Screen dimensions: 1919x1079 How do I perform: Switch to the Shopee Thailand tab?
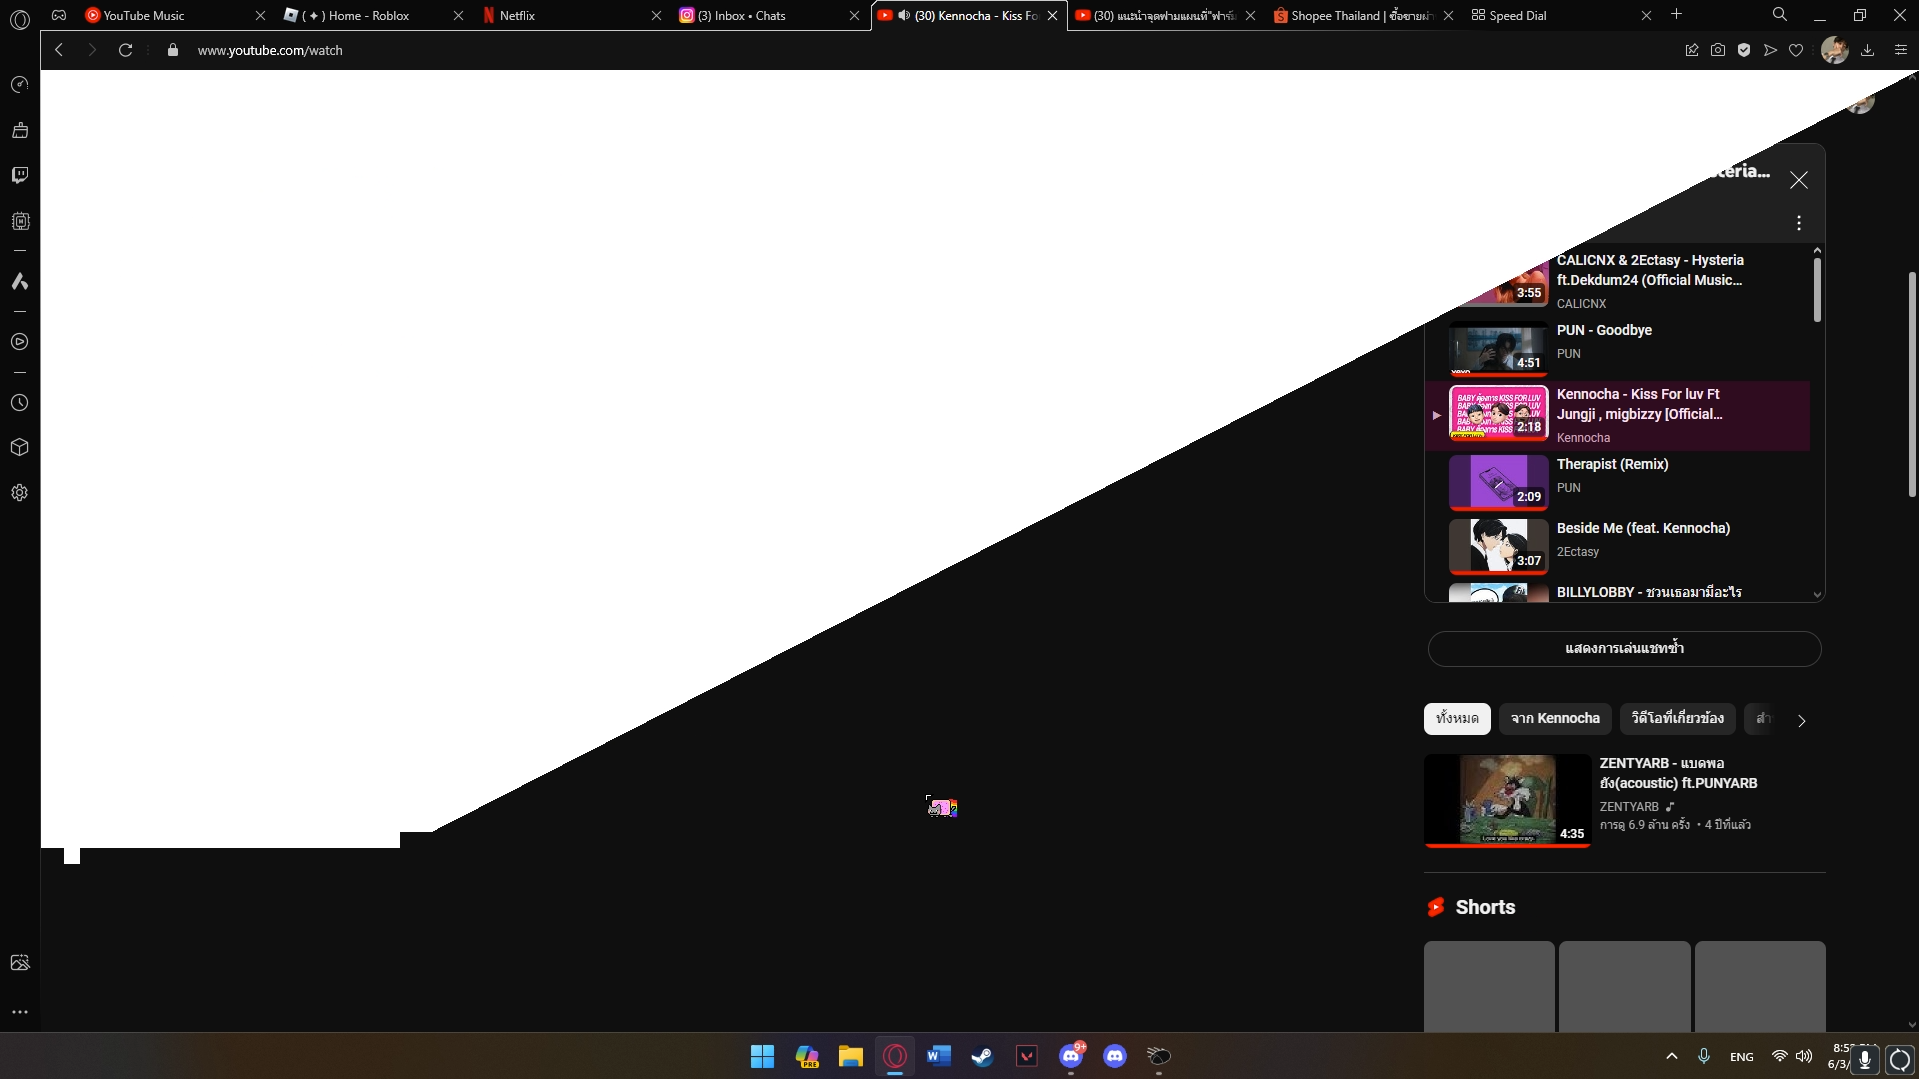coord(1360,15)
